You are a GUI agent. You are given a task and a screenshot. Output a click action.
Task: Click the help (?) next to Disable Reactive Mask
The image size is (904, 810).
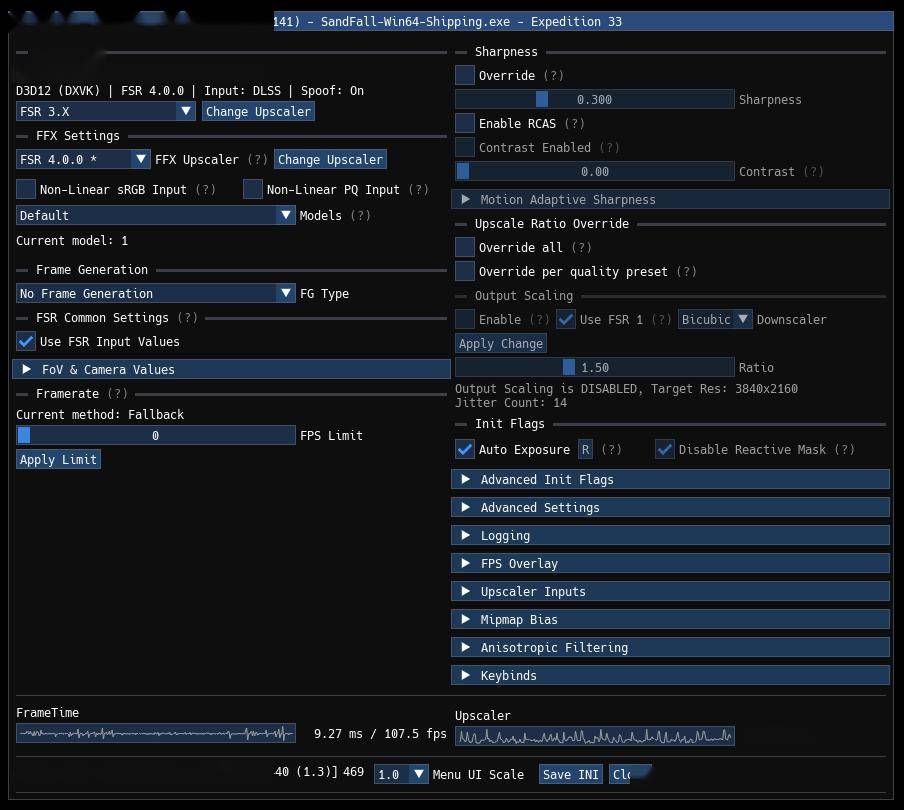tap(845, 449)
